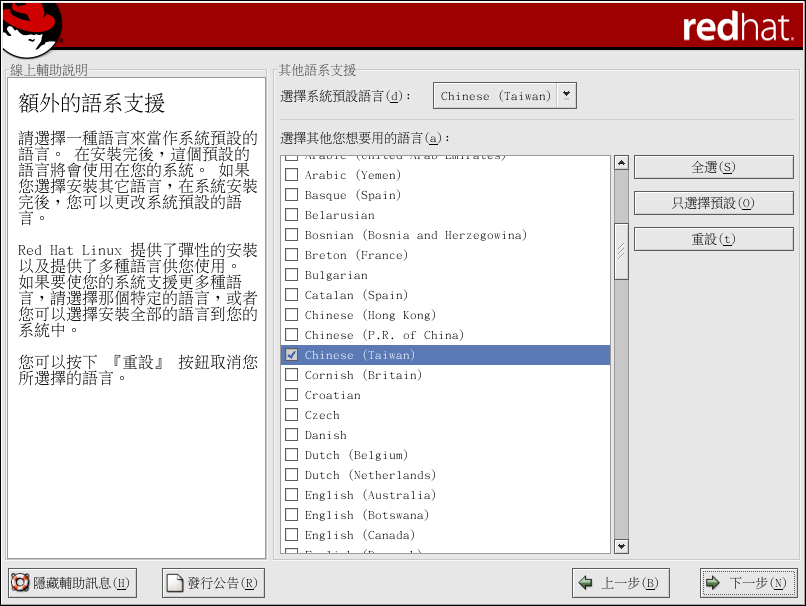Open the default system language dropdown arrow
This screenshot has width=806, height=606.
567,96
